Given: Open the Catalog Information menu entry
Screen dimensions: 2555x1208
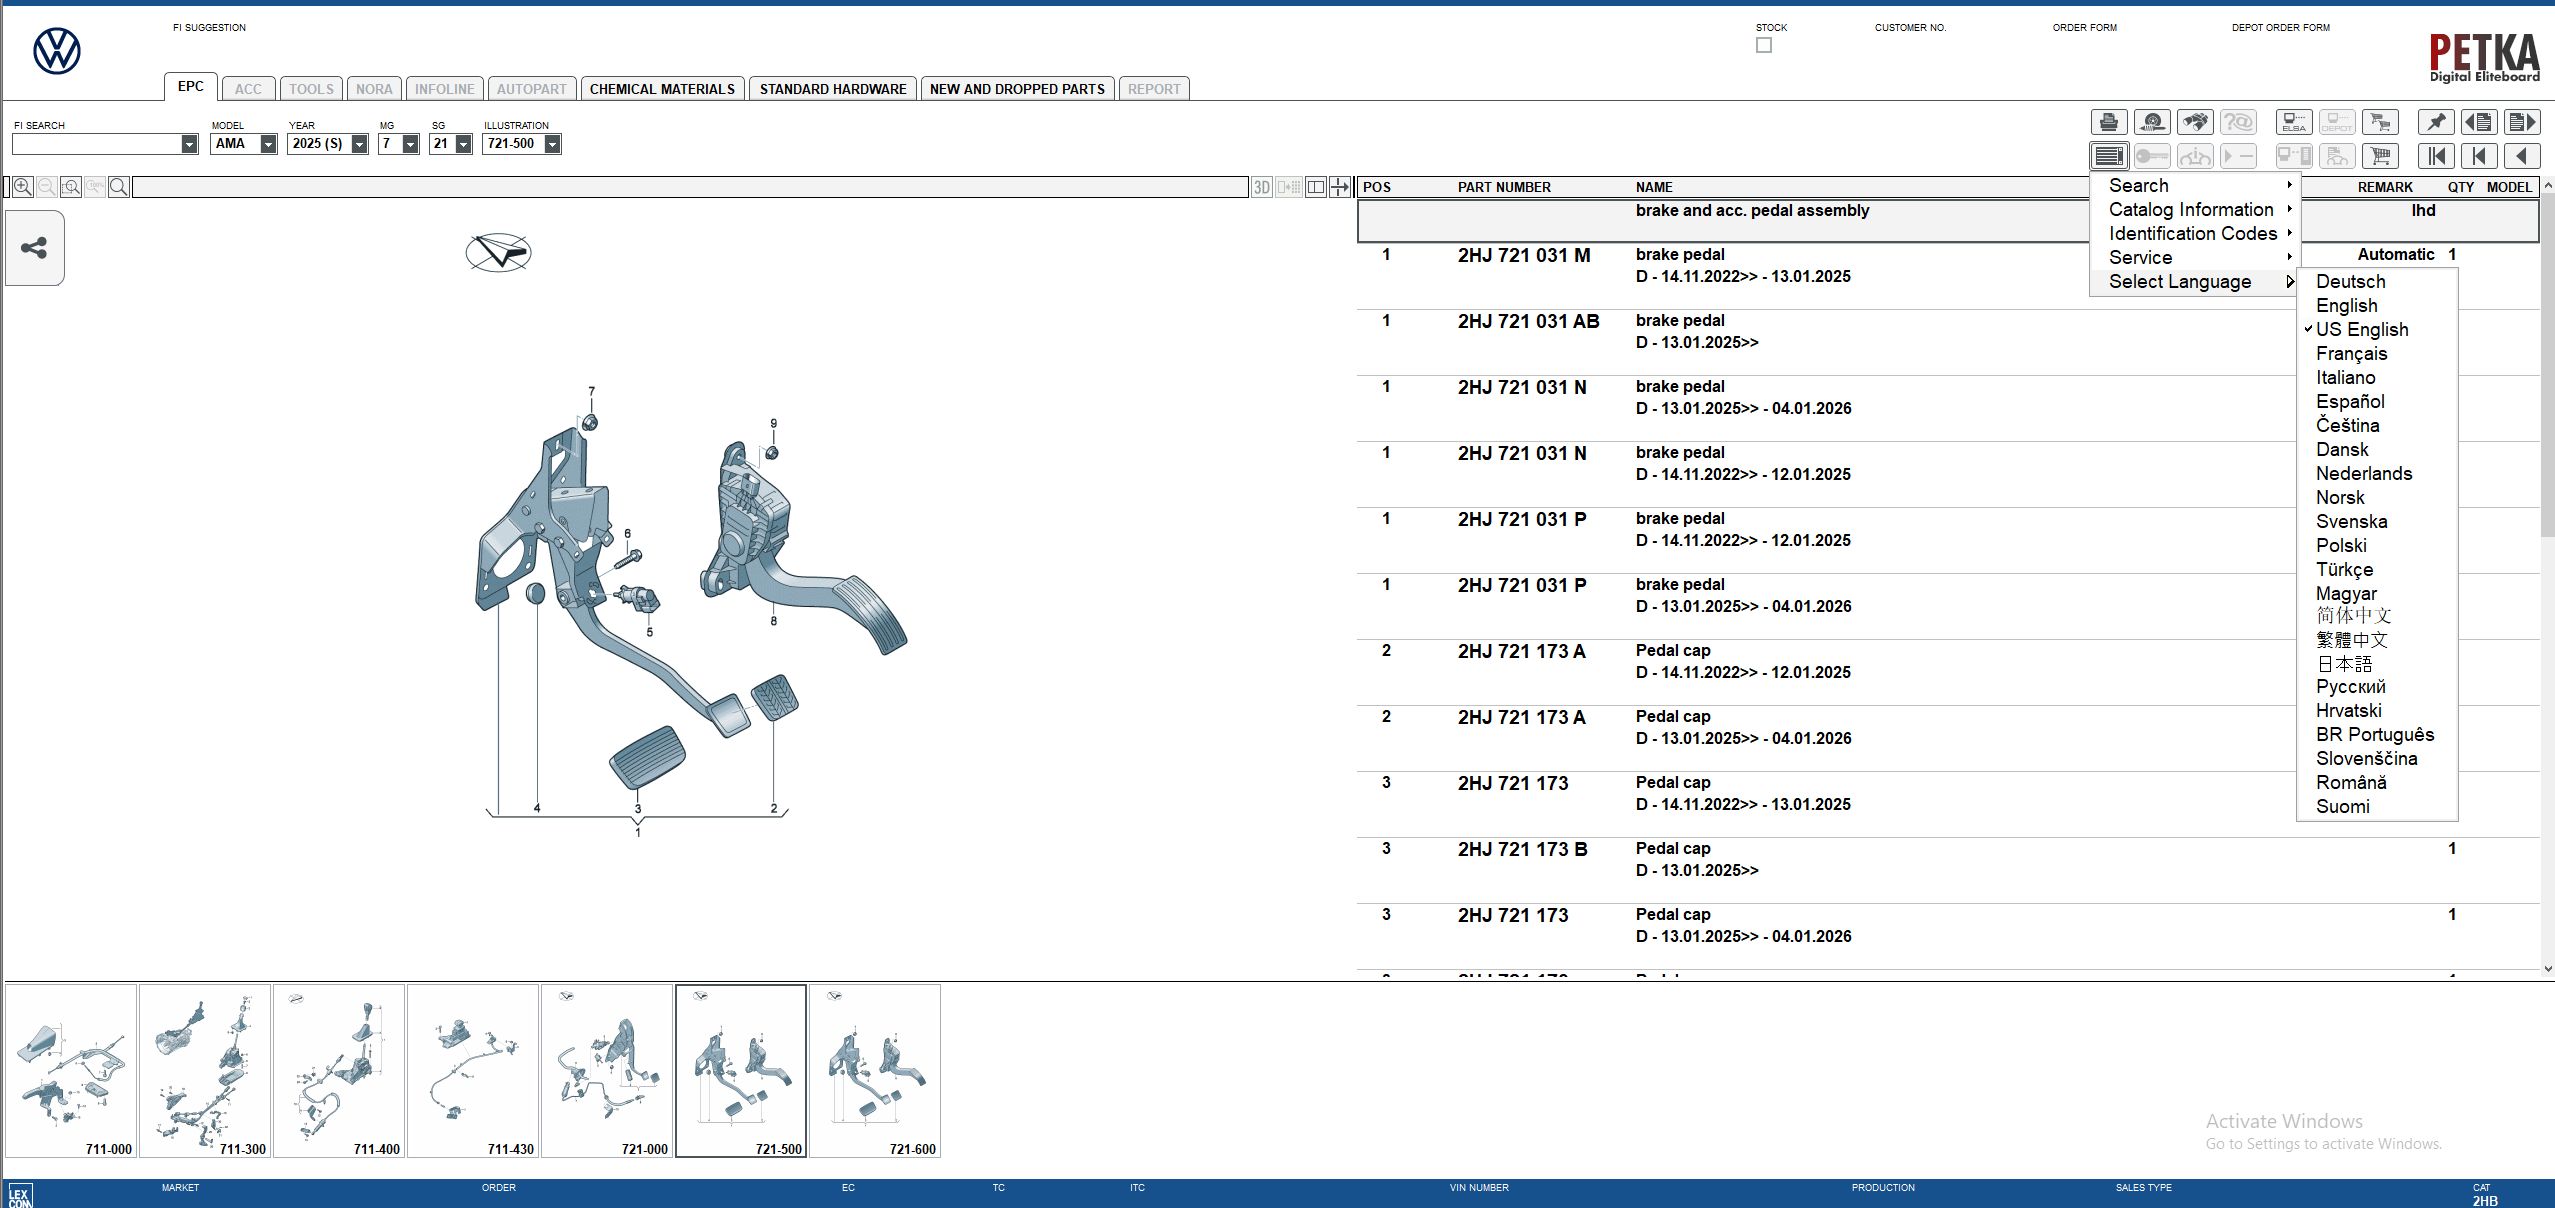Looking at the screenshot, I should (2194, 209).
